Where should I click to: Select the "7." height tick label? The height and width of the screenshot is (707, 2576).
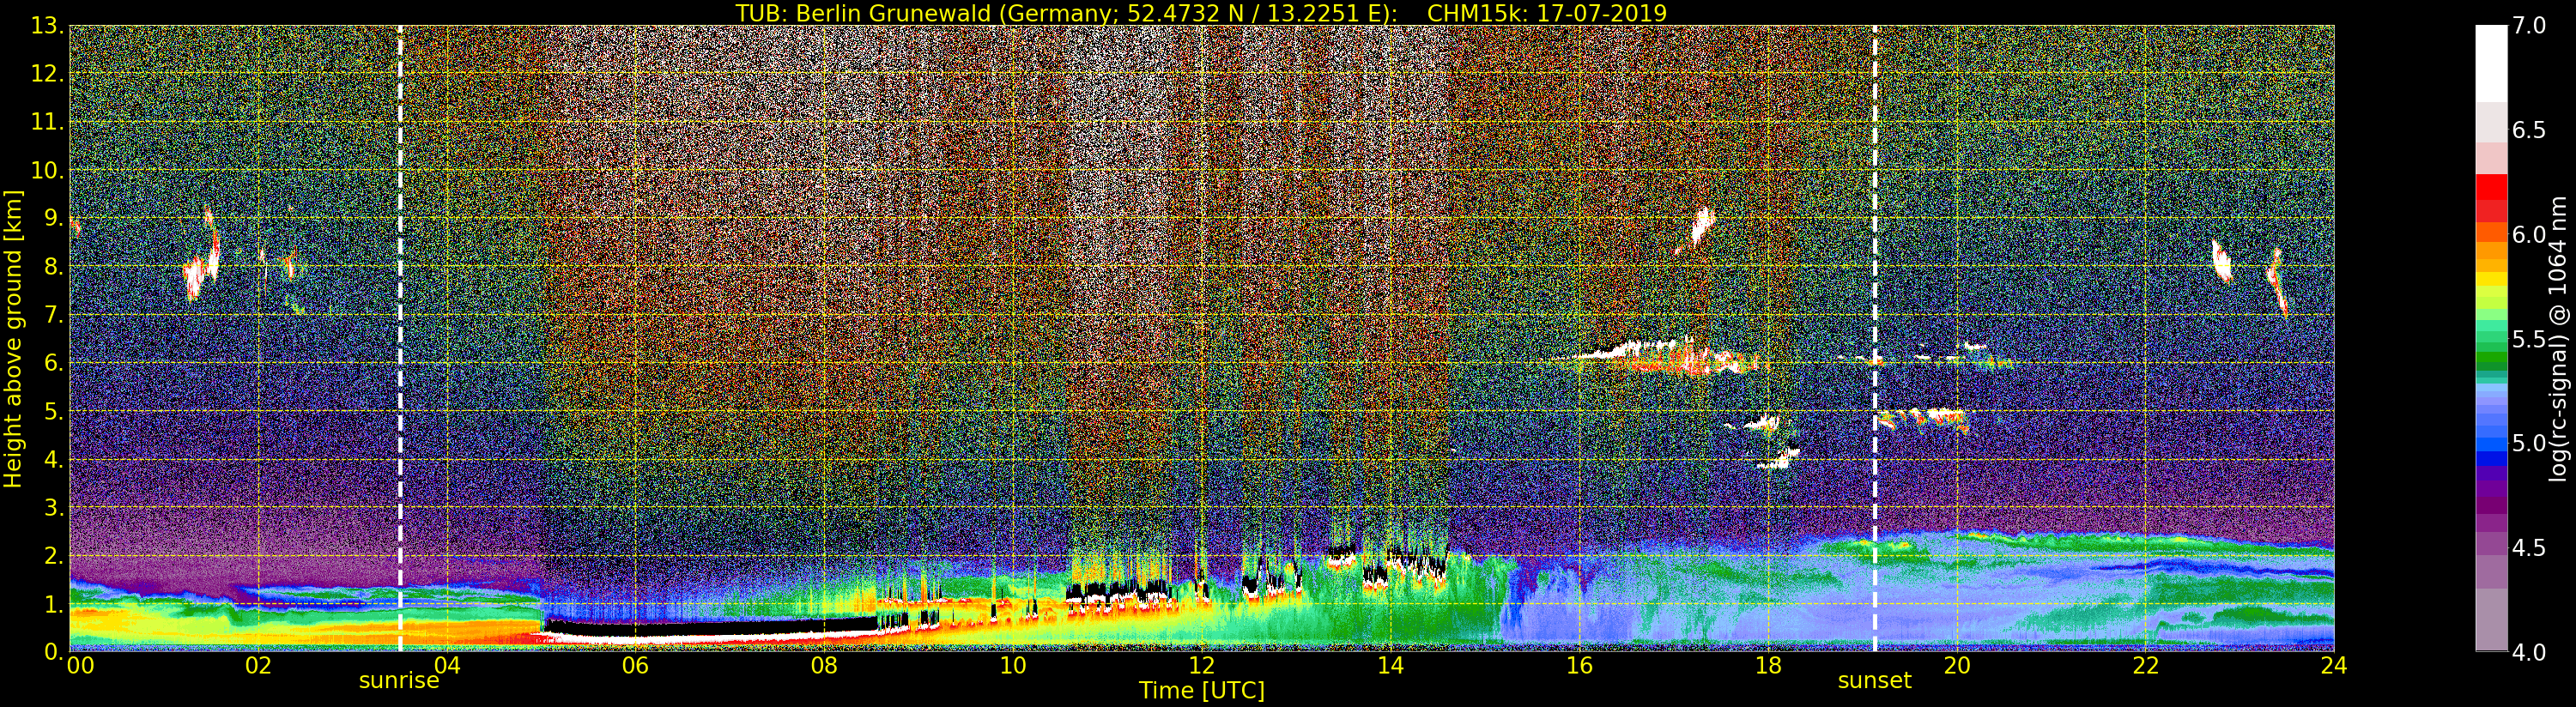click(x=54, y=315)
